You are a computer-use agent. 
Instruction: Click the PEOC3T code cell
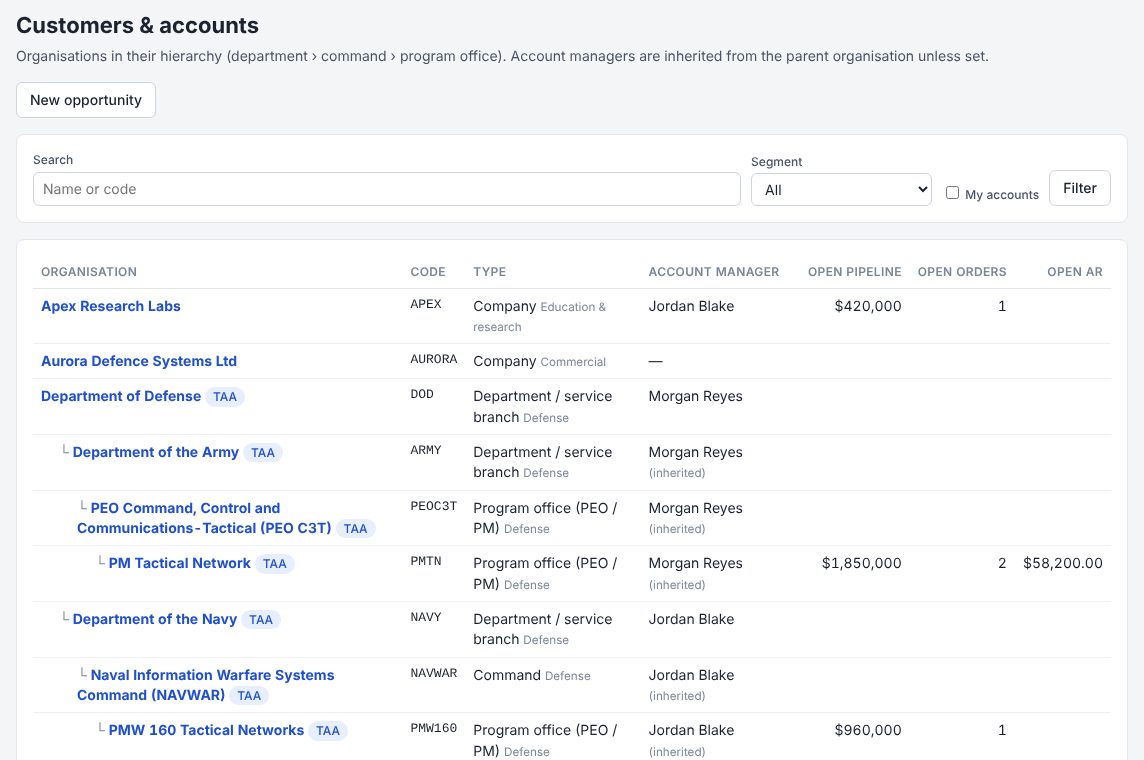pyautogui.click(x=433, y=505)
